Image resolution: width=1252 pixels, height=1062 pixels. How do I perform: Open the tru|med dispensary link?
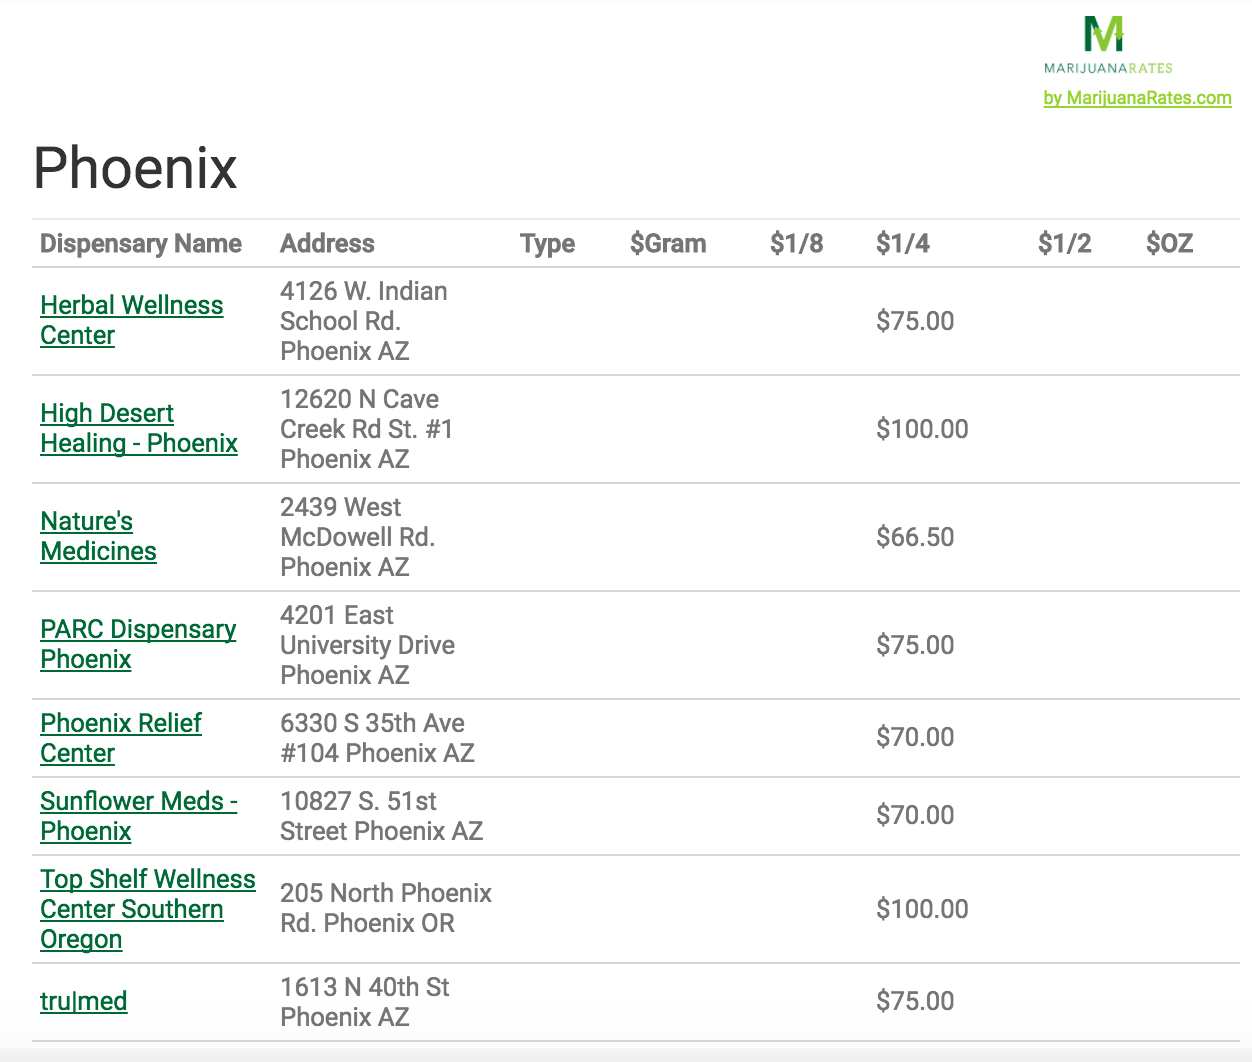click(84, 1001)
